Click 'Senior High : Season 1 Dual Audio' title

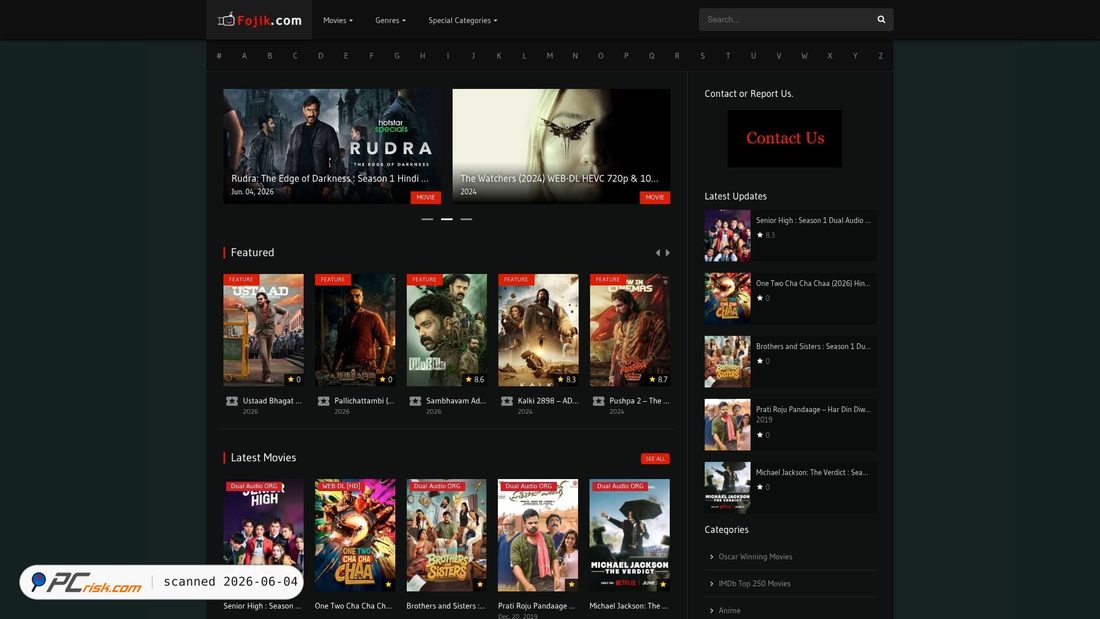(x=813, y=220)
